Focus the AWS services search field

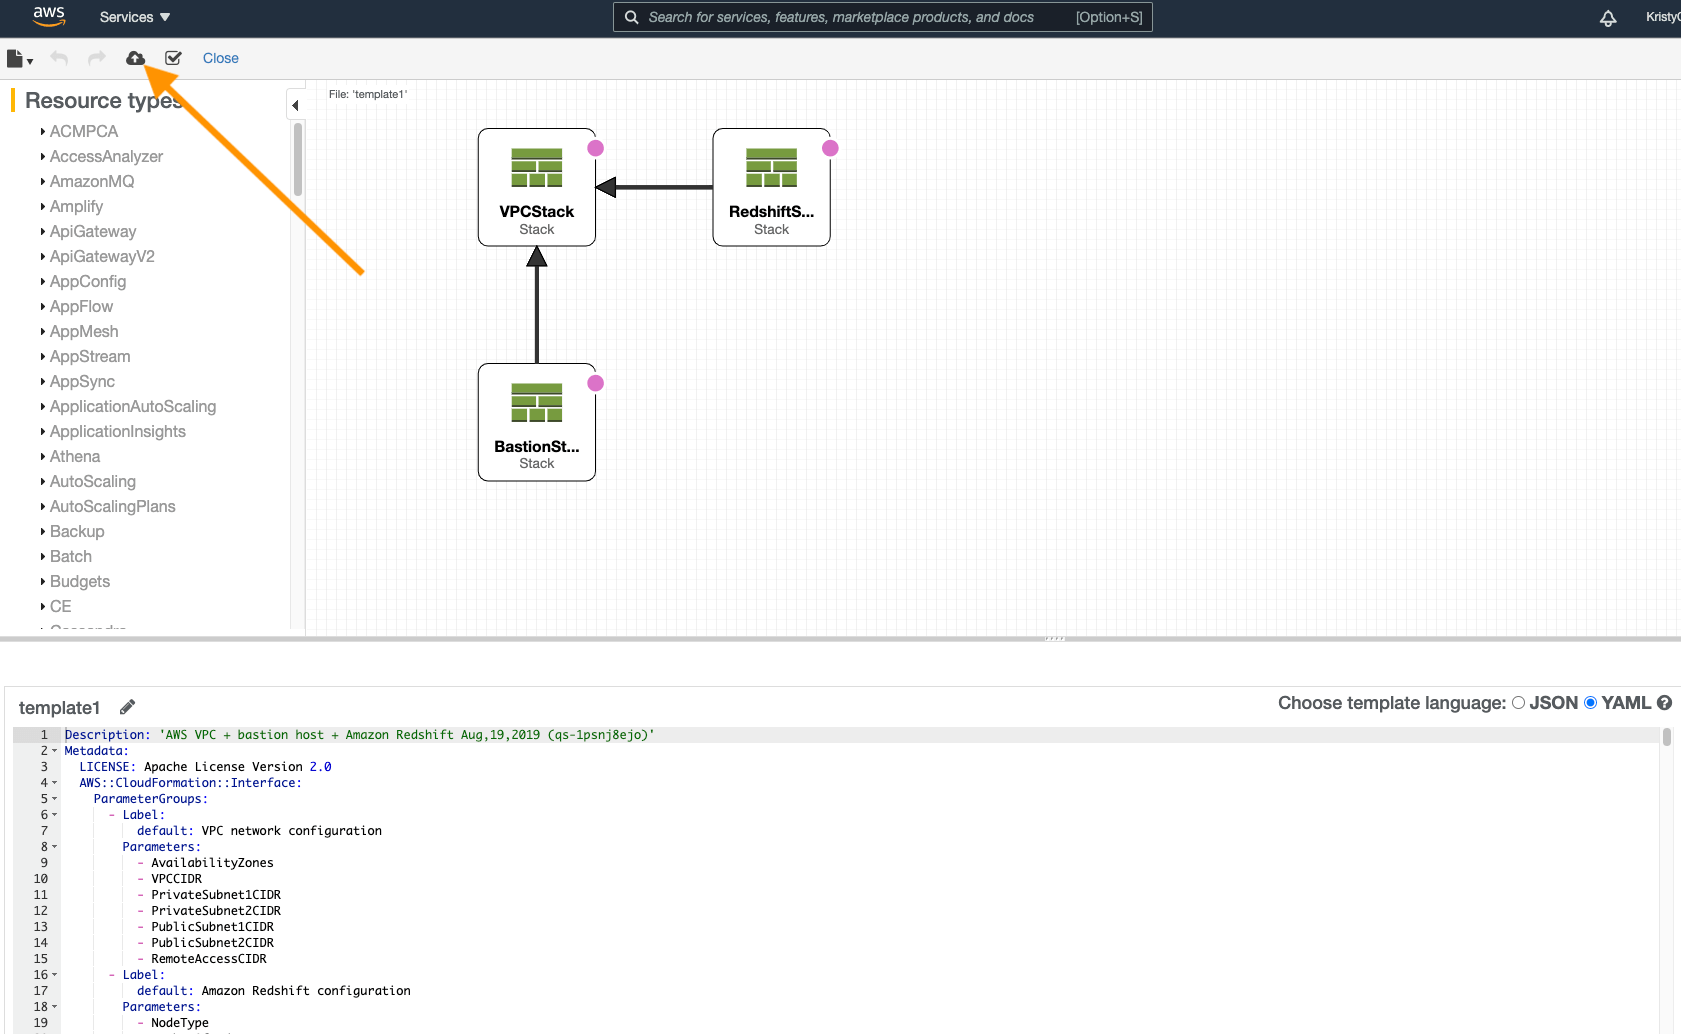coord(882,17)
